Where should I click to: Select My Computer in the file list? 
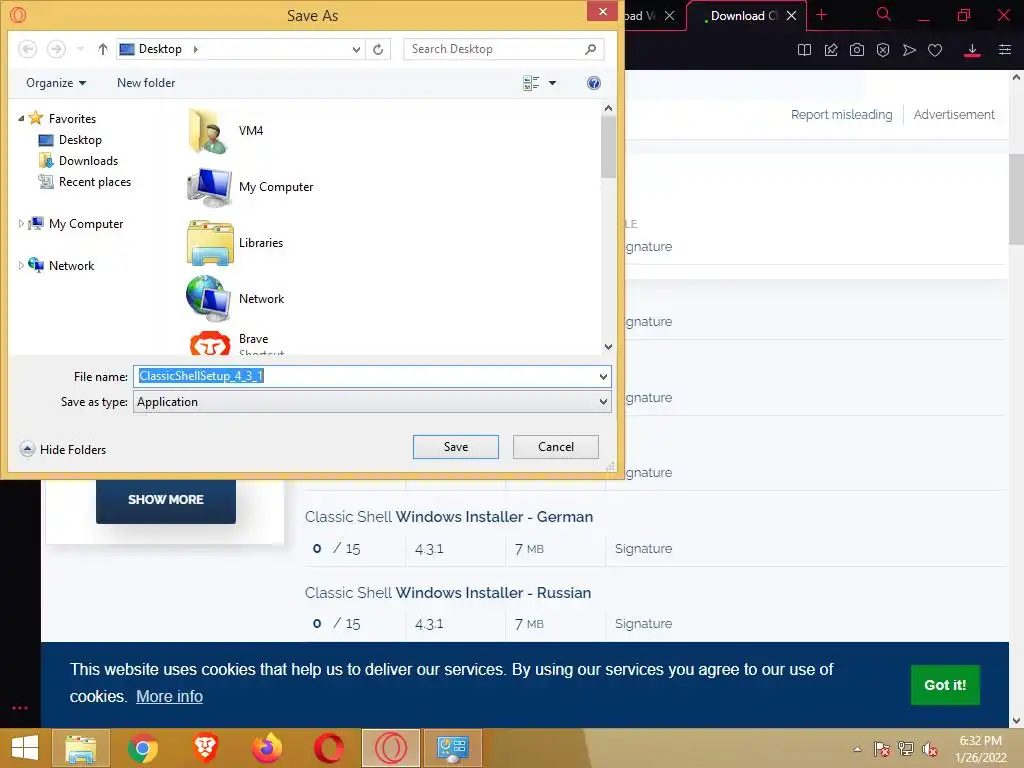pyautogui.click(x=251, y=187)
